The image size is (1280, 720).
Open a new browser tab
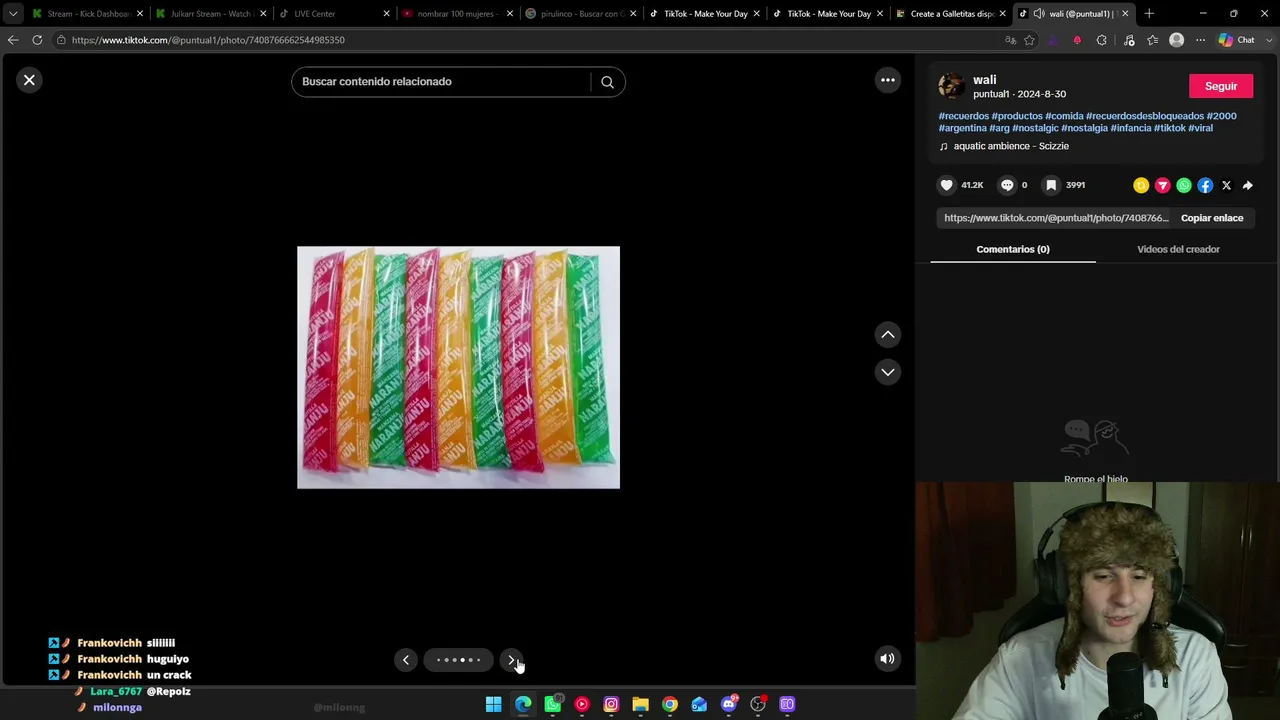tap(1149, 14)
